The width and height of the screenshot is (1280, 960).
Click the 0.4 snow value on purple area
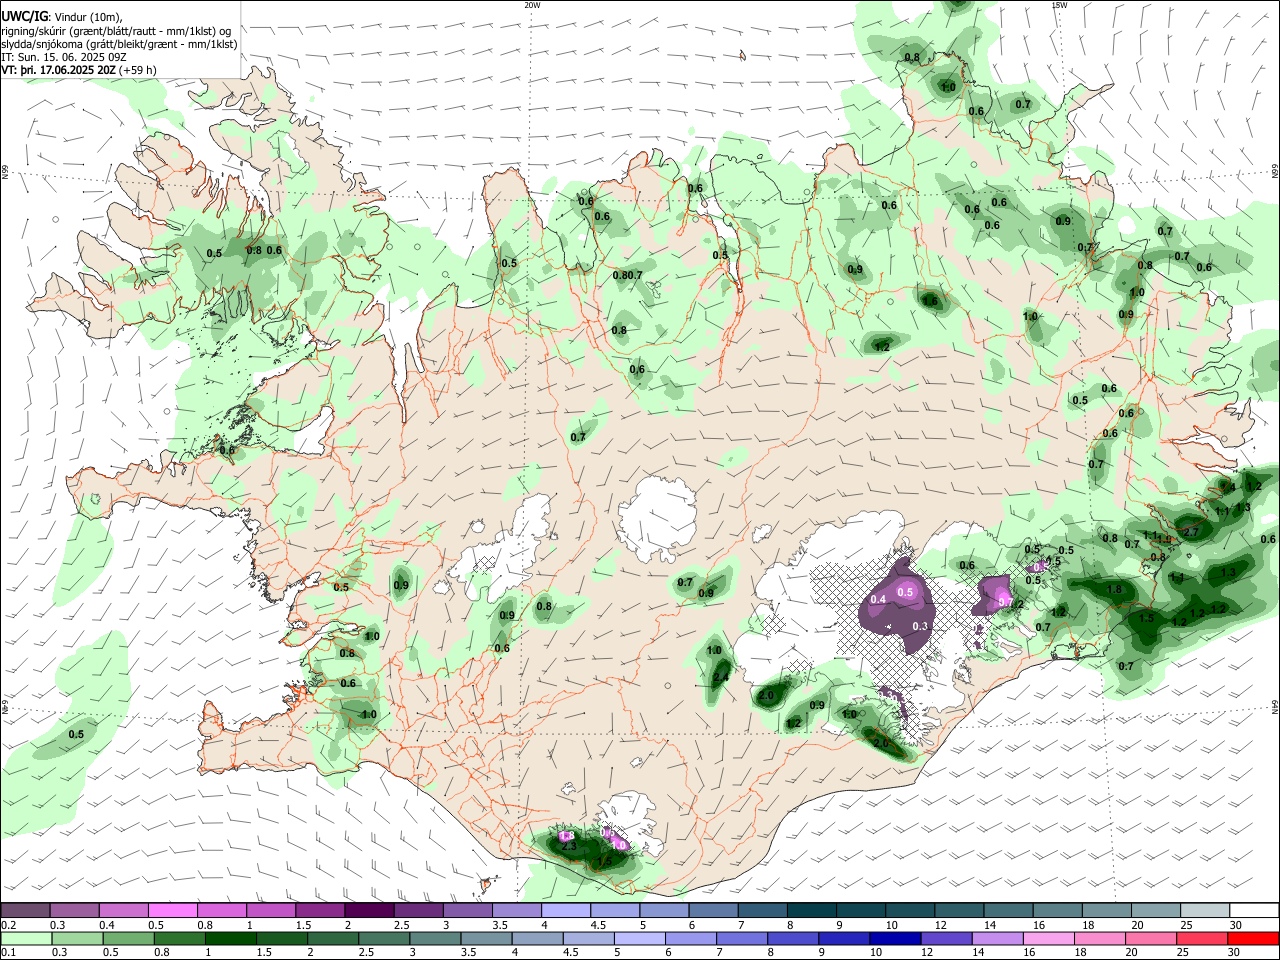pyautogui.click(x=879, y=599)
